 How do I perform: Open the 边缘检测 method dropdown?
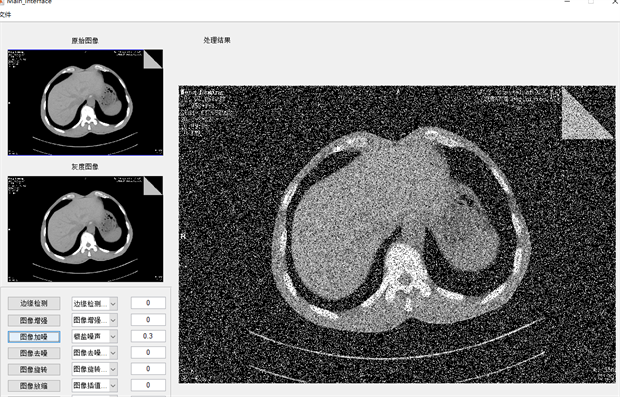[x=95, y=304]
